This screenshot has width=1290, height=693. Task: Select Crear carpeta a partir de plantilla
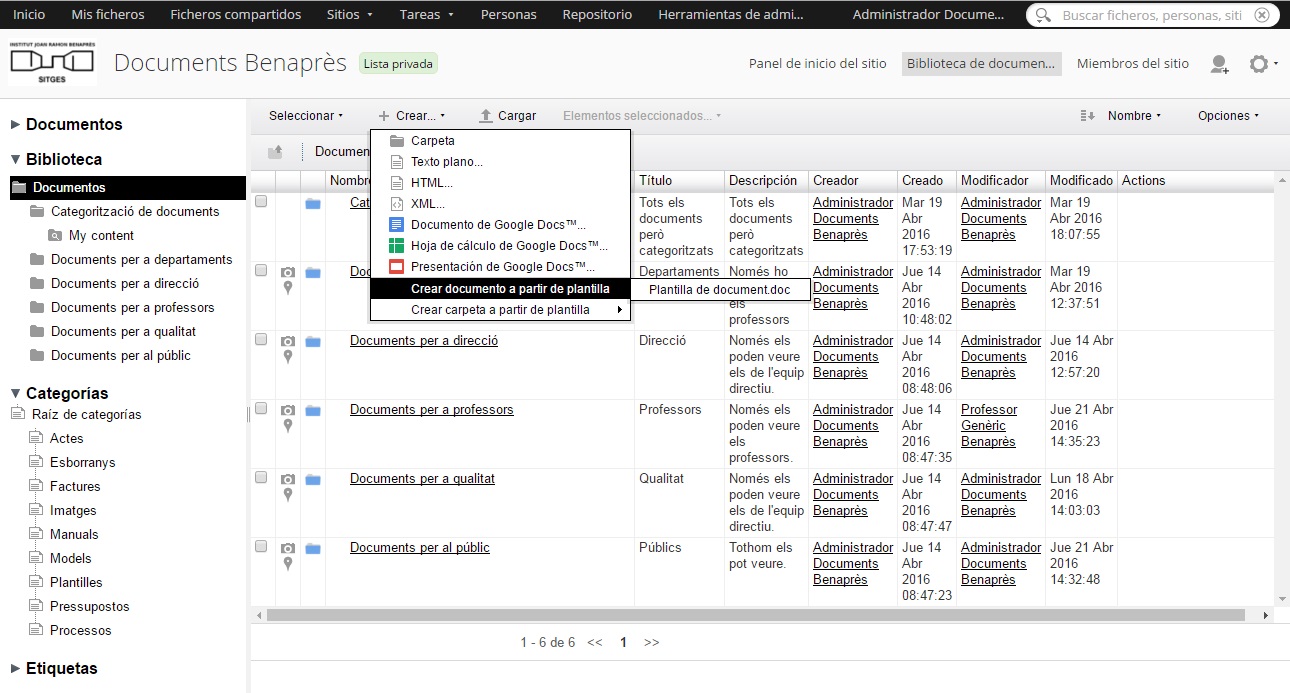click(x=500, y=310)
